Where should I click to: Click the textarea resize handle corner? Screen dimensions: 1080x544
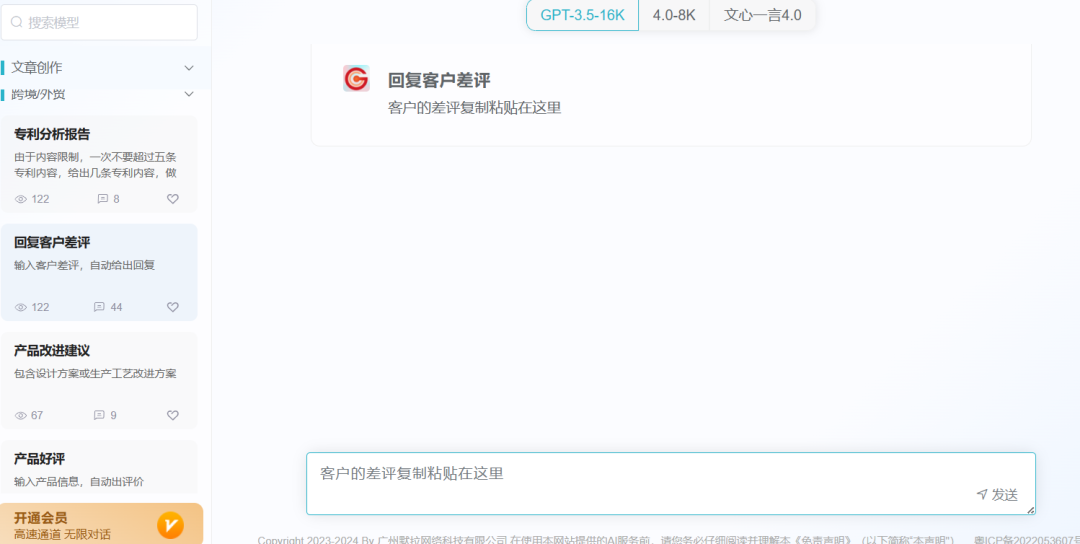[1030, 510]
